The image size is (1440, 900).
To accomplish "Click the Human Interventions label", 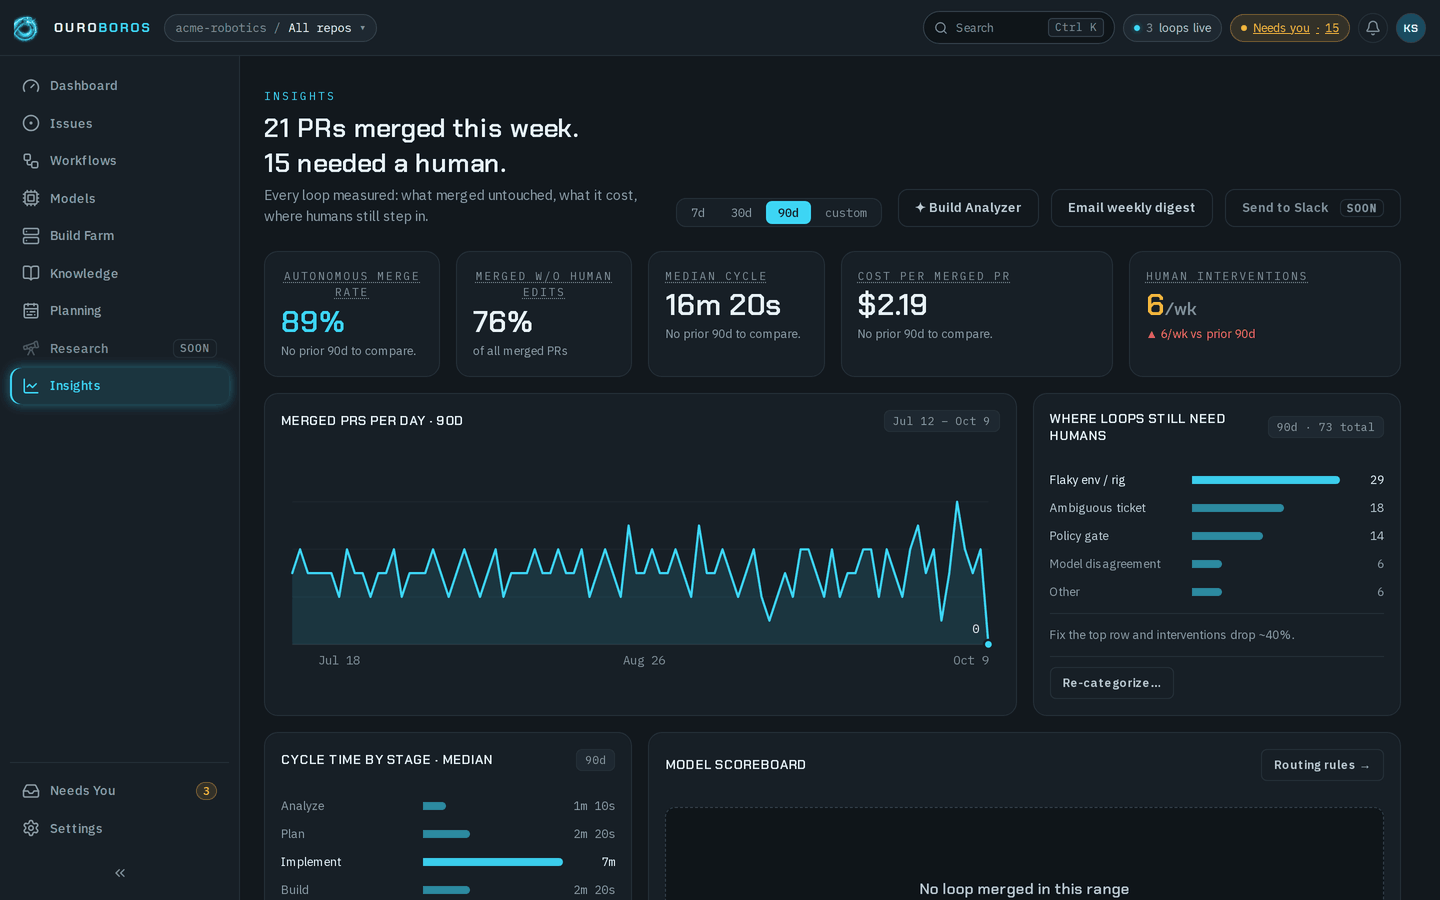I will coord(1226,277).
